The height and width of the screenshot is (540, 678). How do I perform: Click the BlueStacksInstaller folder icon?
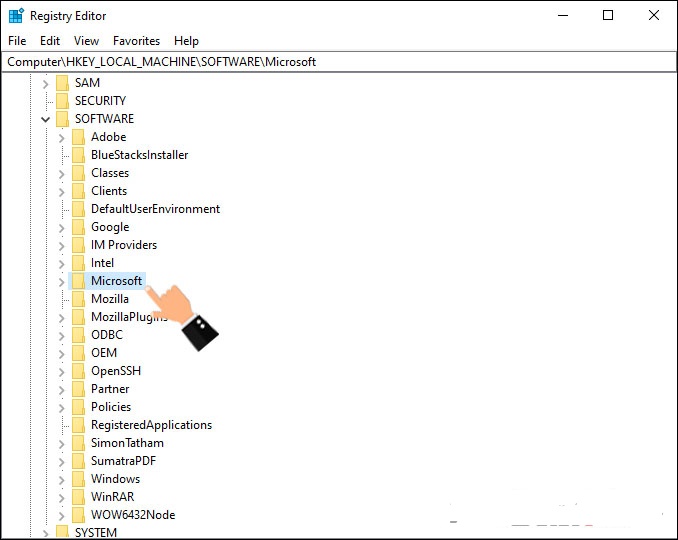click(x=78, y=155)
